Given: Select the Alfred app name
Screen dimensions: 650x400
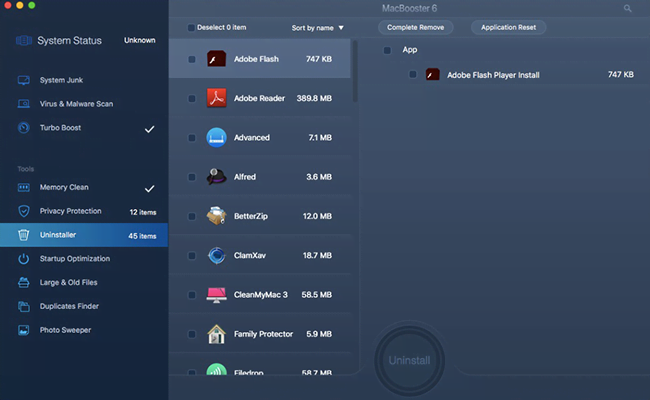Looking at the screenshot, I should coord(245,177).
